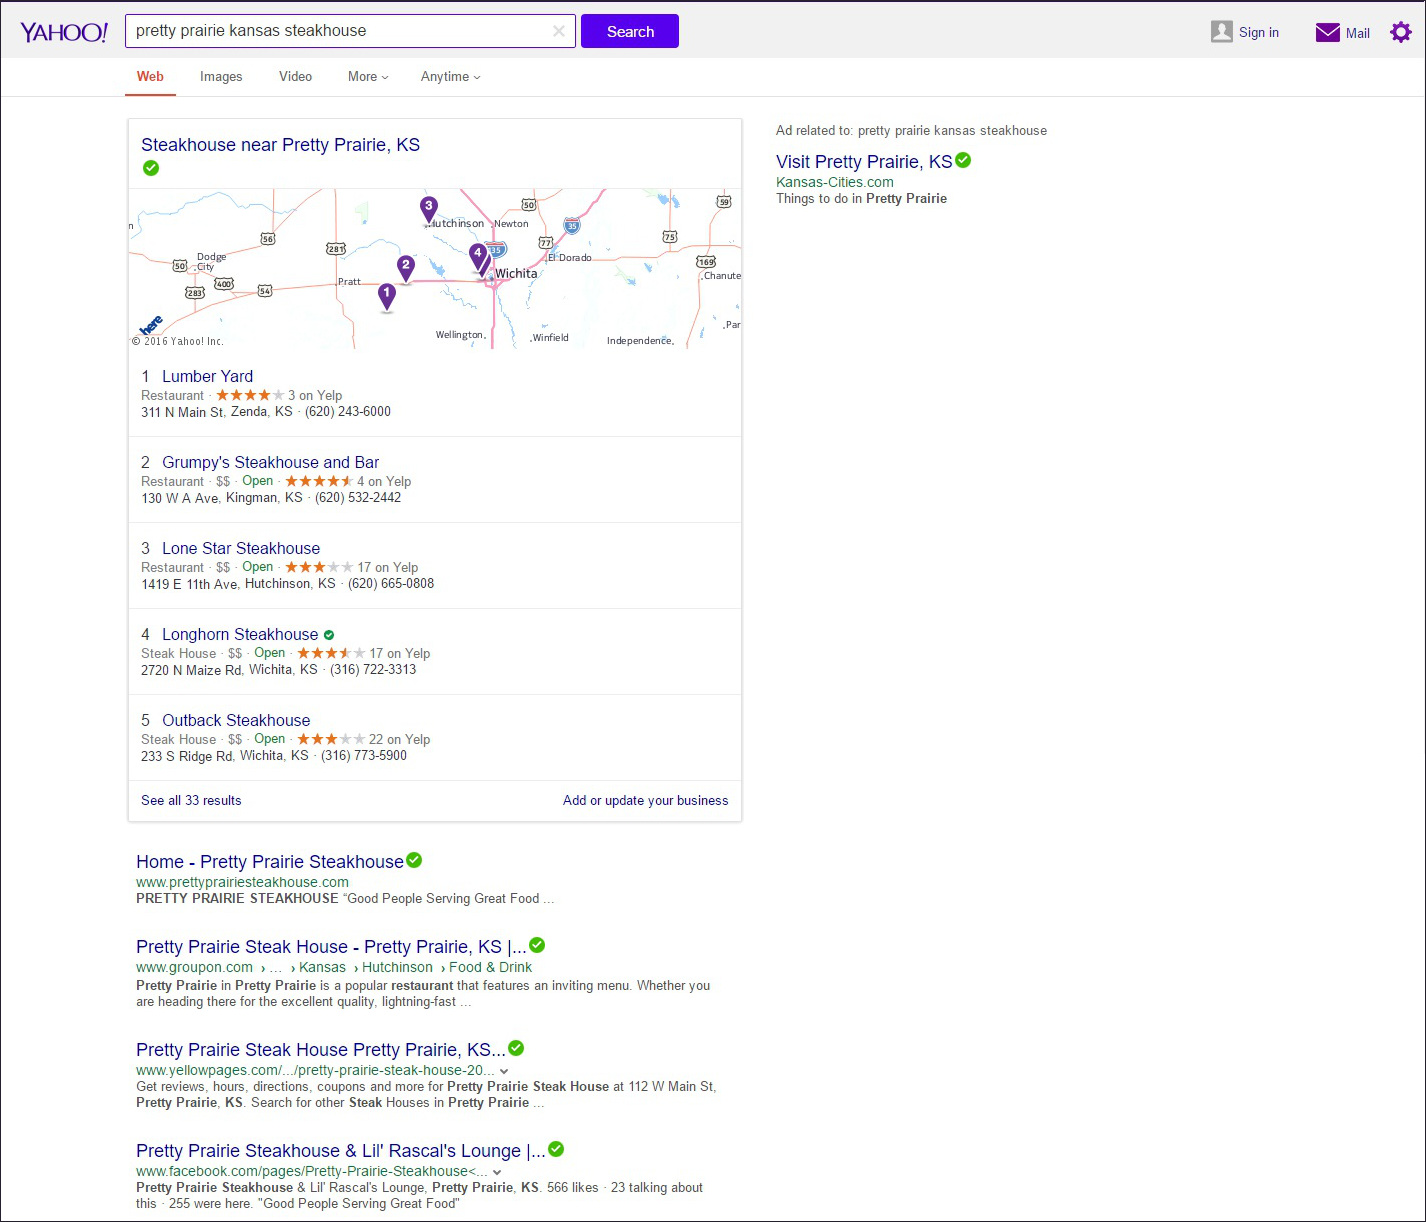The height and width of the screenshot is (1222, 1426).
Task: Click map pin number 2
Action: (405, 267)
